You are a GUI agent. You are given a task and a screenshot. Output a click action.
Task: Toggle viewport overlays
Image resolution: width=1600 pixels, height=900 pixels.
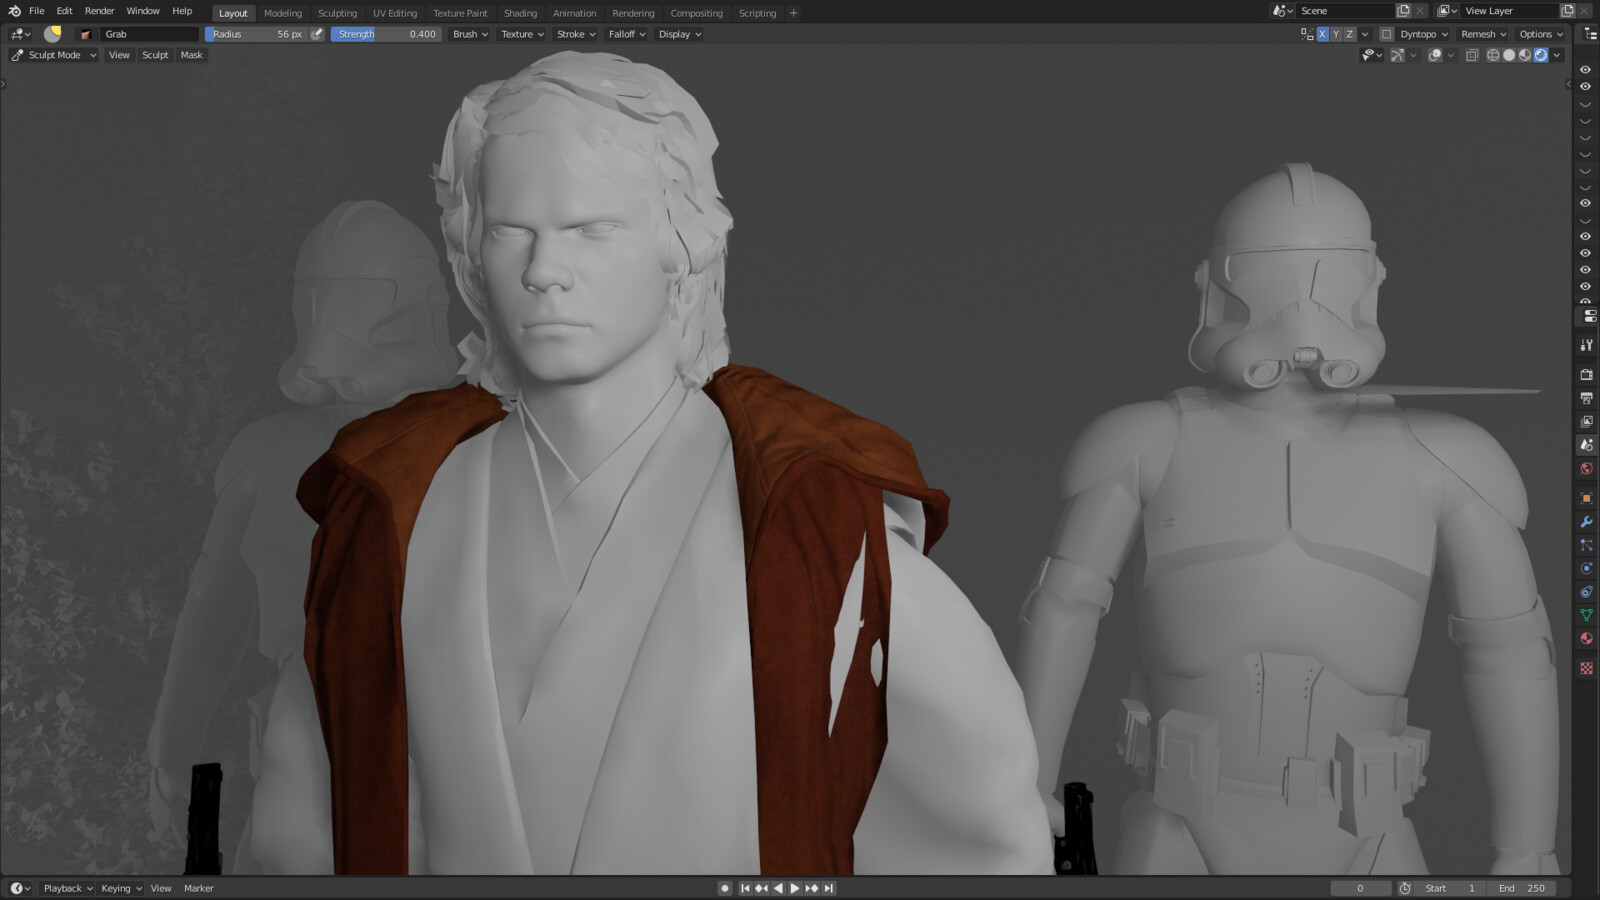point(1435,55)
